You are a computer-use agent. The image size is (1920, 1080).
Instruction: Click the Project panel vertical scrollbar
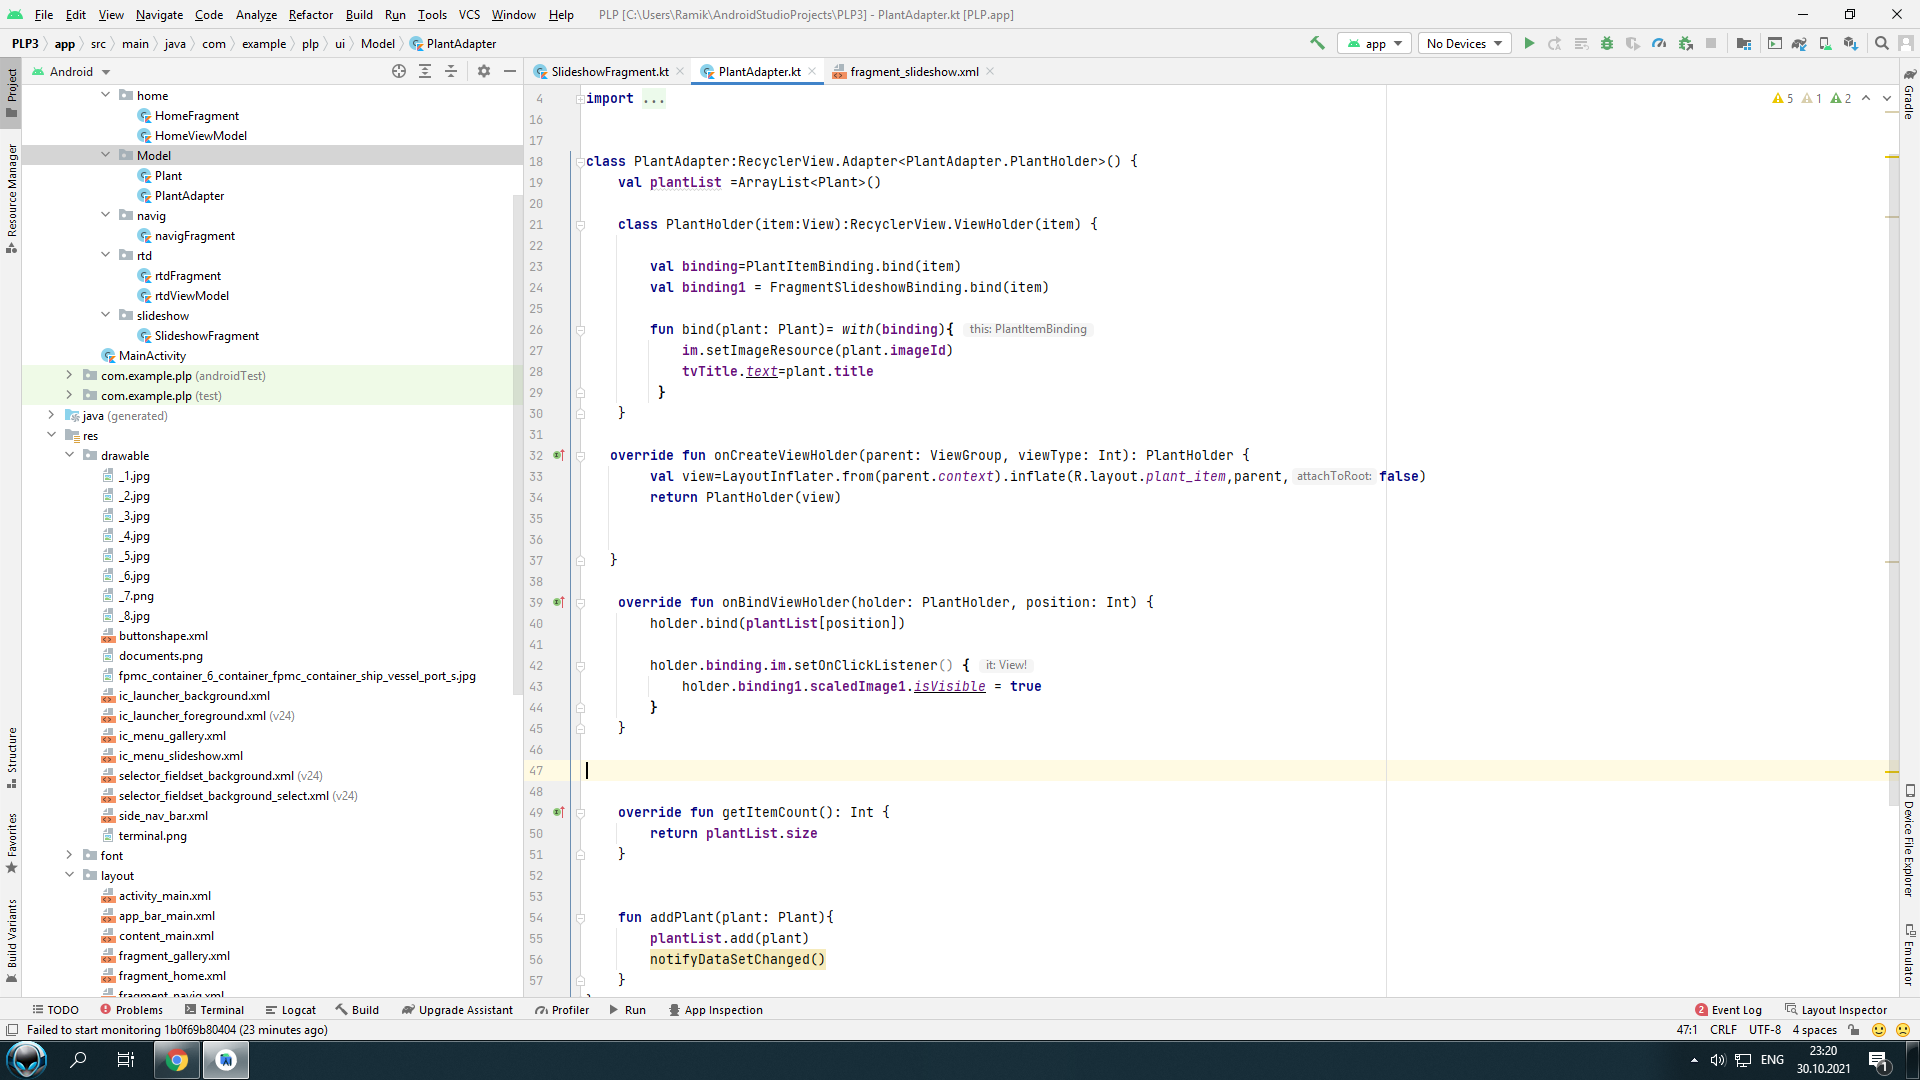(x=518, y=445)
